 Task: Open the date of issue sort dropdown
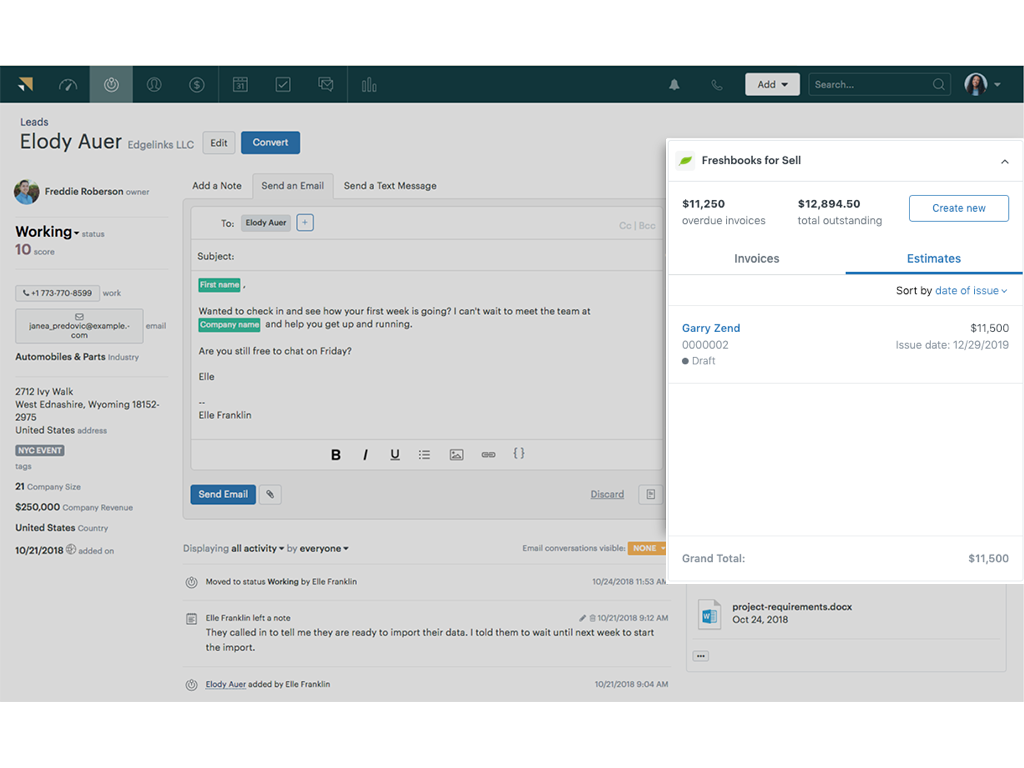[970, 291]
